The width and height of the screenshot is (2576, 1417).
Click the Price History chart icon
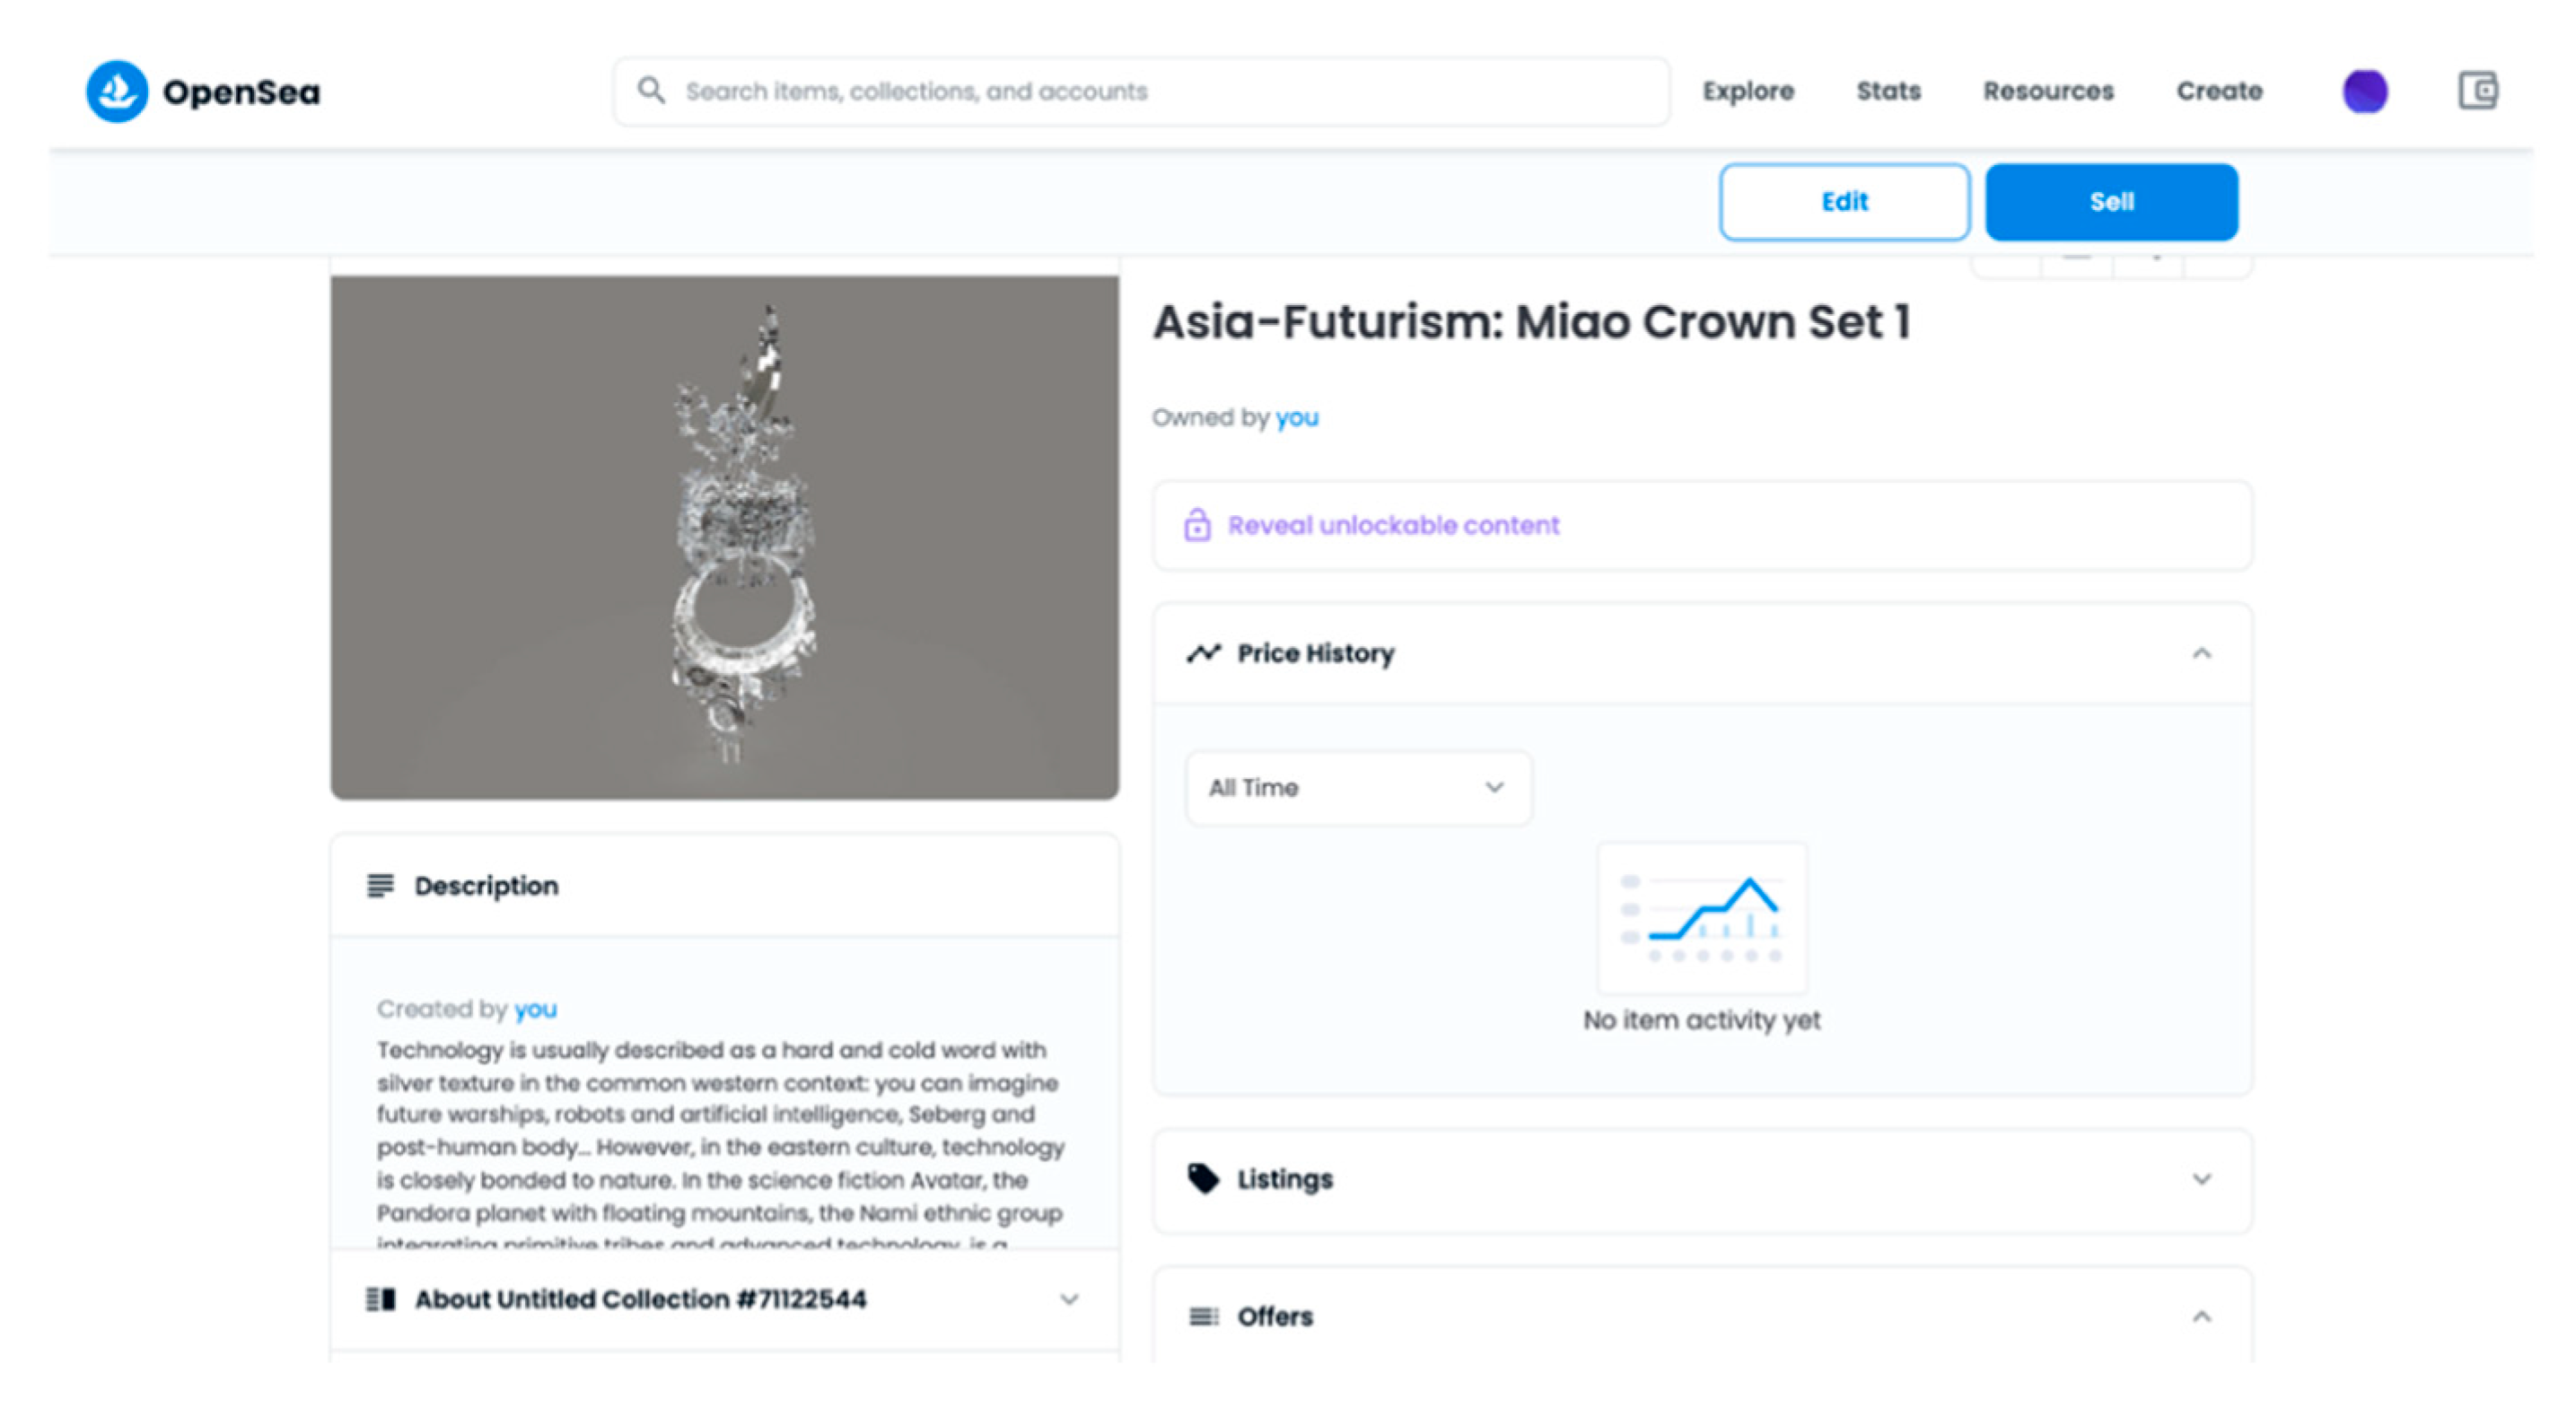[1204, 653]
